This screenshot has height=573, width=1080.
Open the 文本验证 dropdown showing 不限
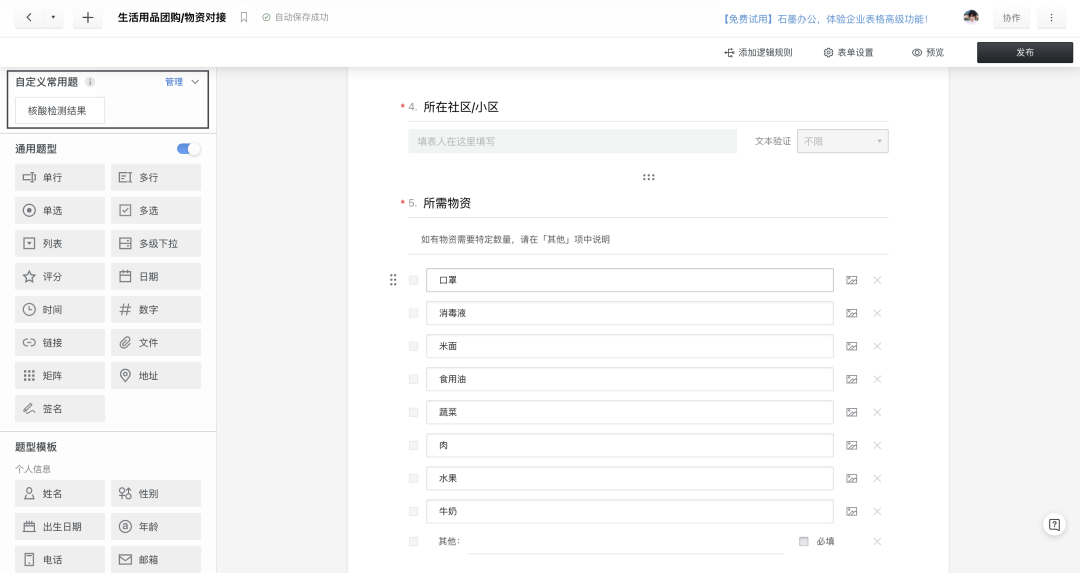(842, 141)
